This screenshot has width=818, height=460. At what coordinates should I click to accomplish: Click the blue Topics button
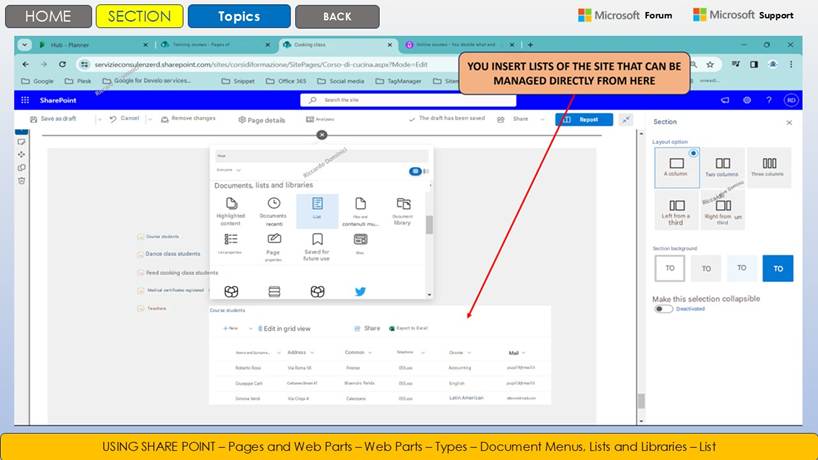click(x=239, y=16)
